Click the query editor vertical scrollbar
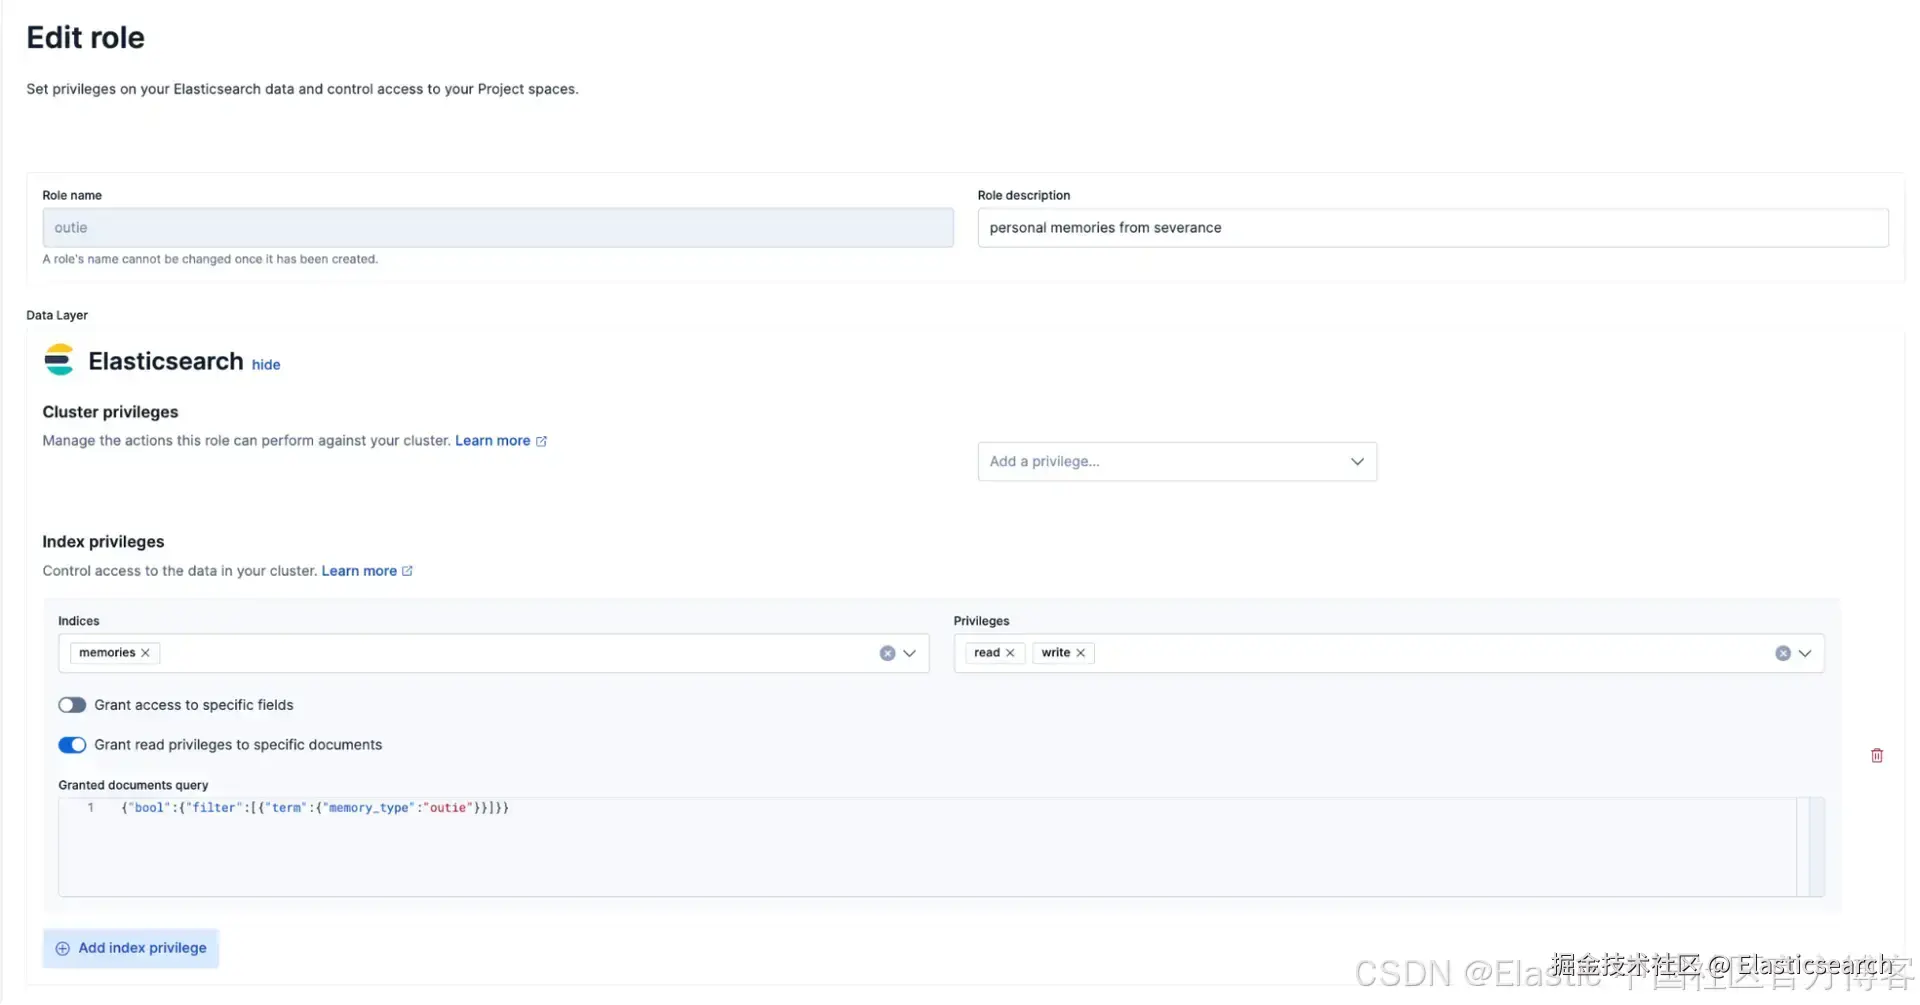 point(1811,846)
